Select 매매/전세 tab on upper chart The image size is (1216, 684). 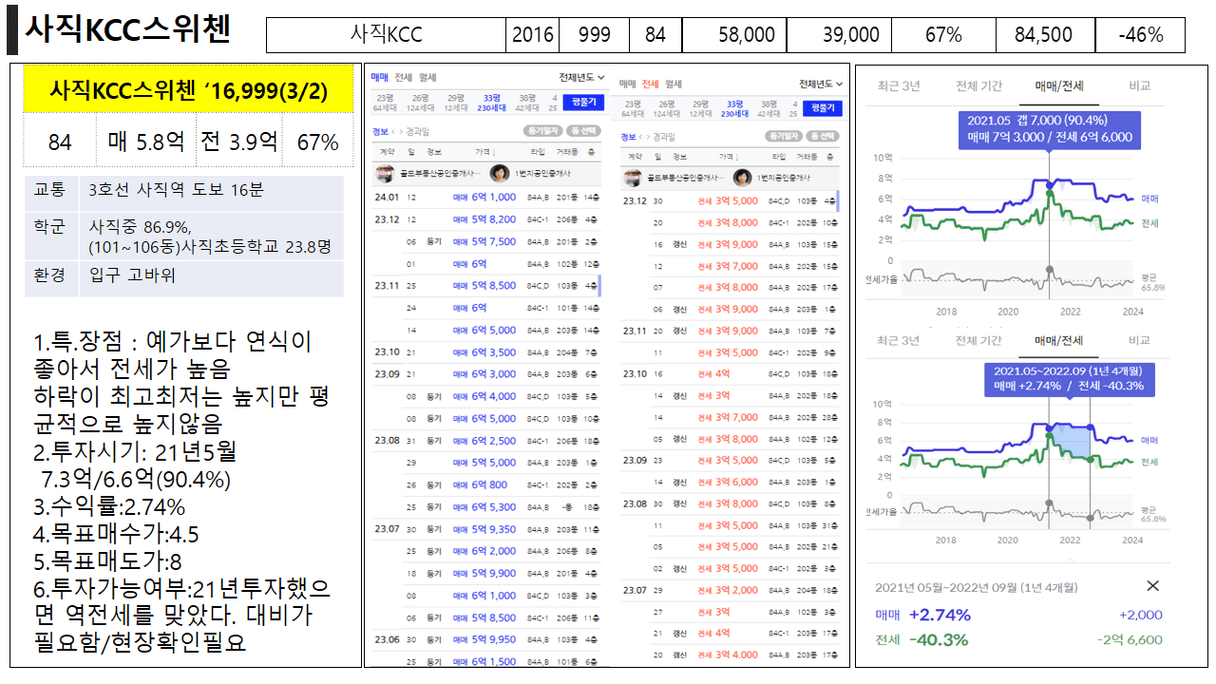1059,86
